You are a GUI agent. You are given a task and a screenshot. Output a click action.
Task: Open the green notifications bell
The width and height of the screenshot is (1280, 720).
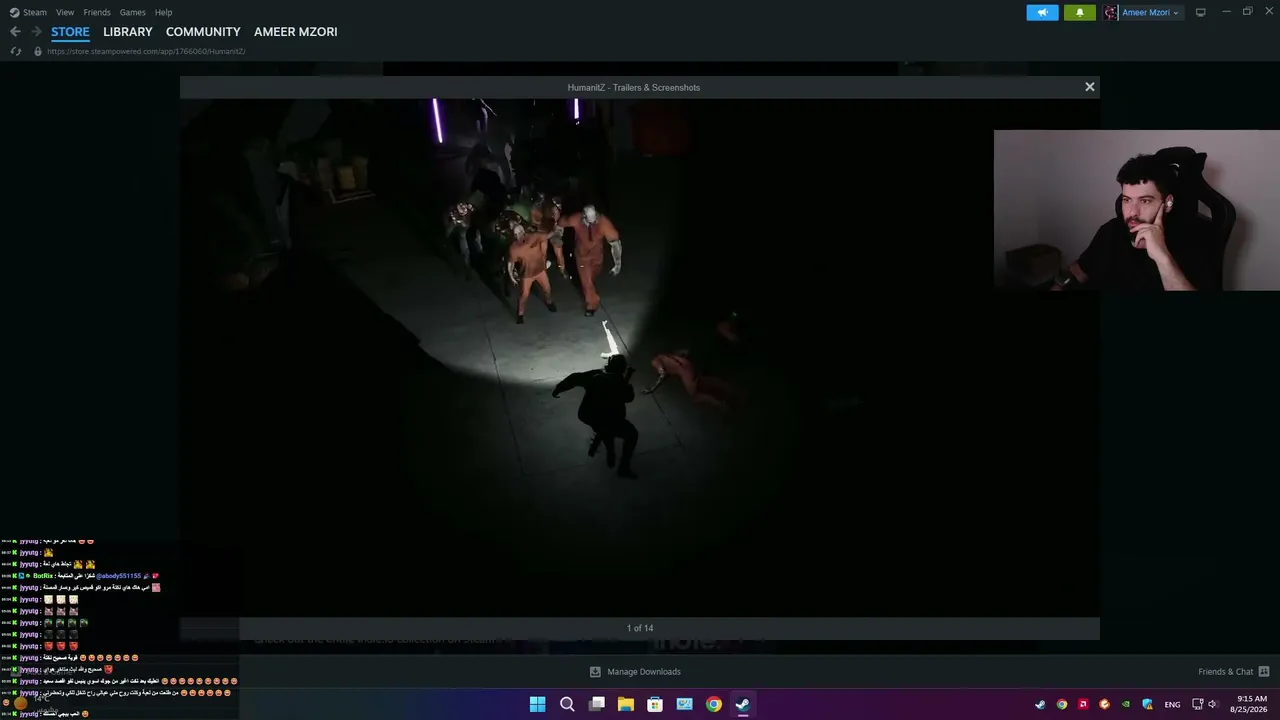[x=1079, y=12]
